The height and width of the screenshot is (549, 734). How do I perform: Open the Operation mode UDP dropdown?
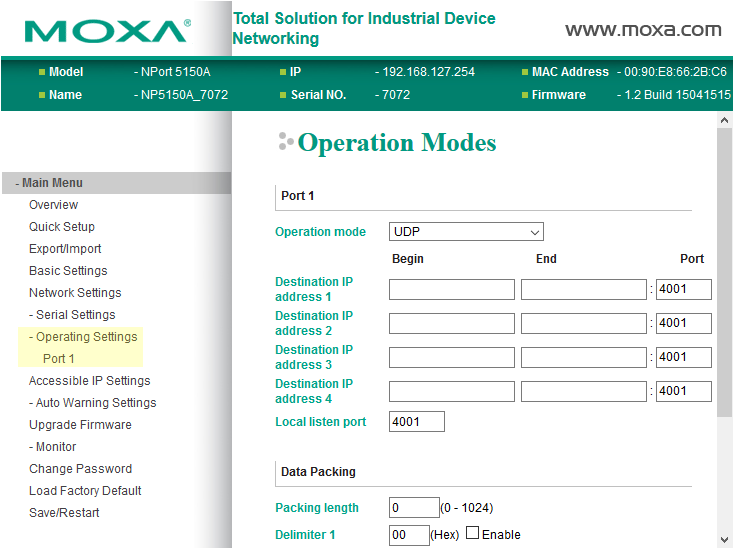tap(466, 232)
